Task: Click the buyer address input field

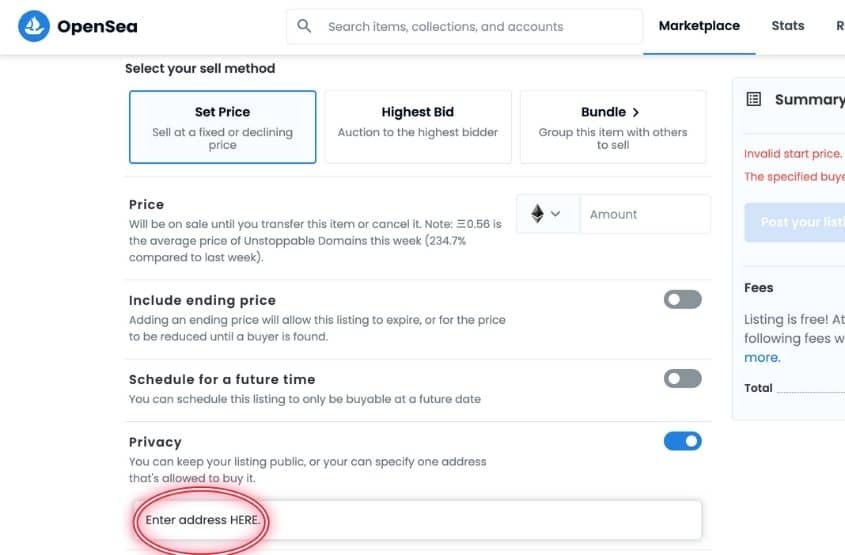Action: [418, 520]
